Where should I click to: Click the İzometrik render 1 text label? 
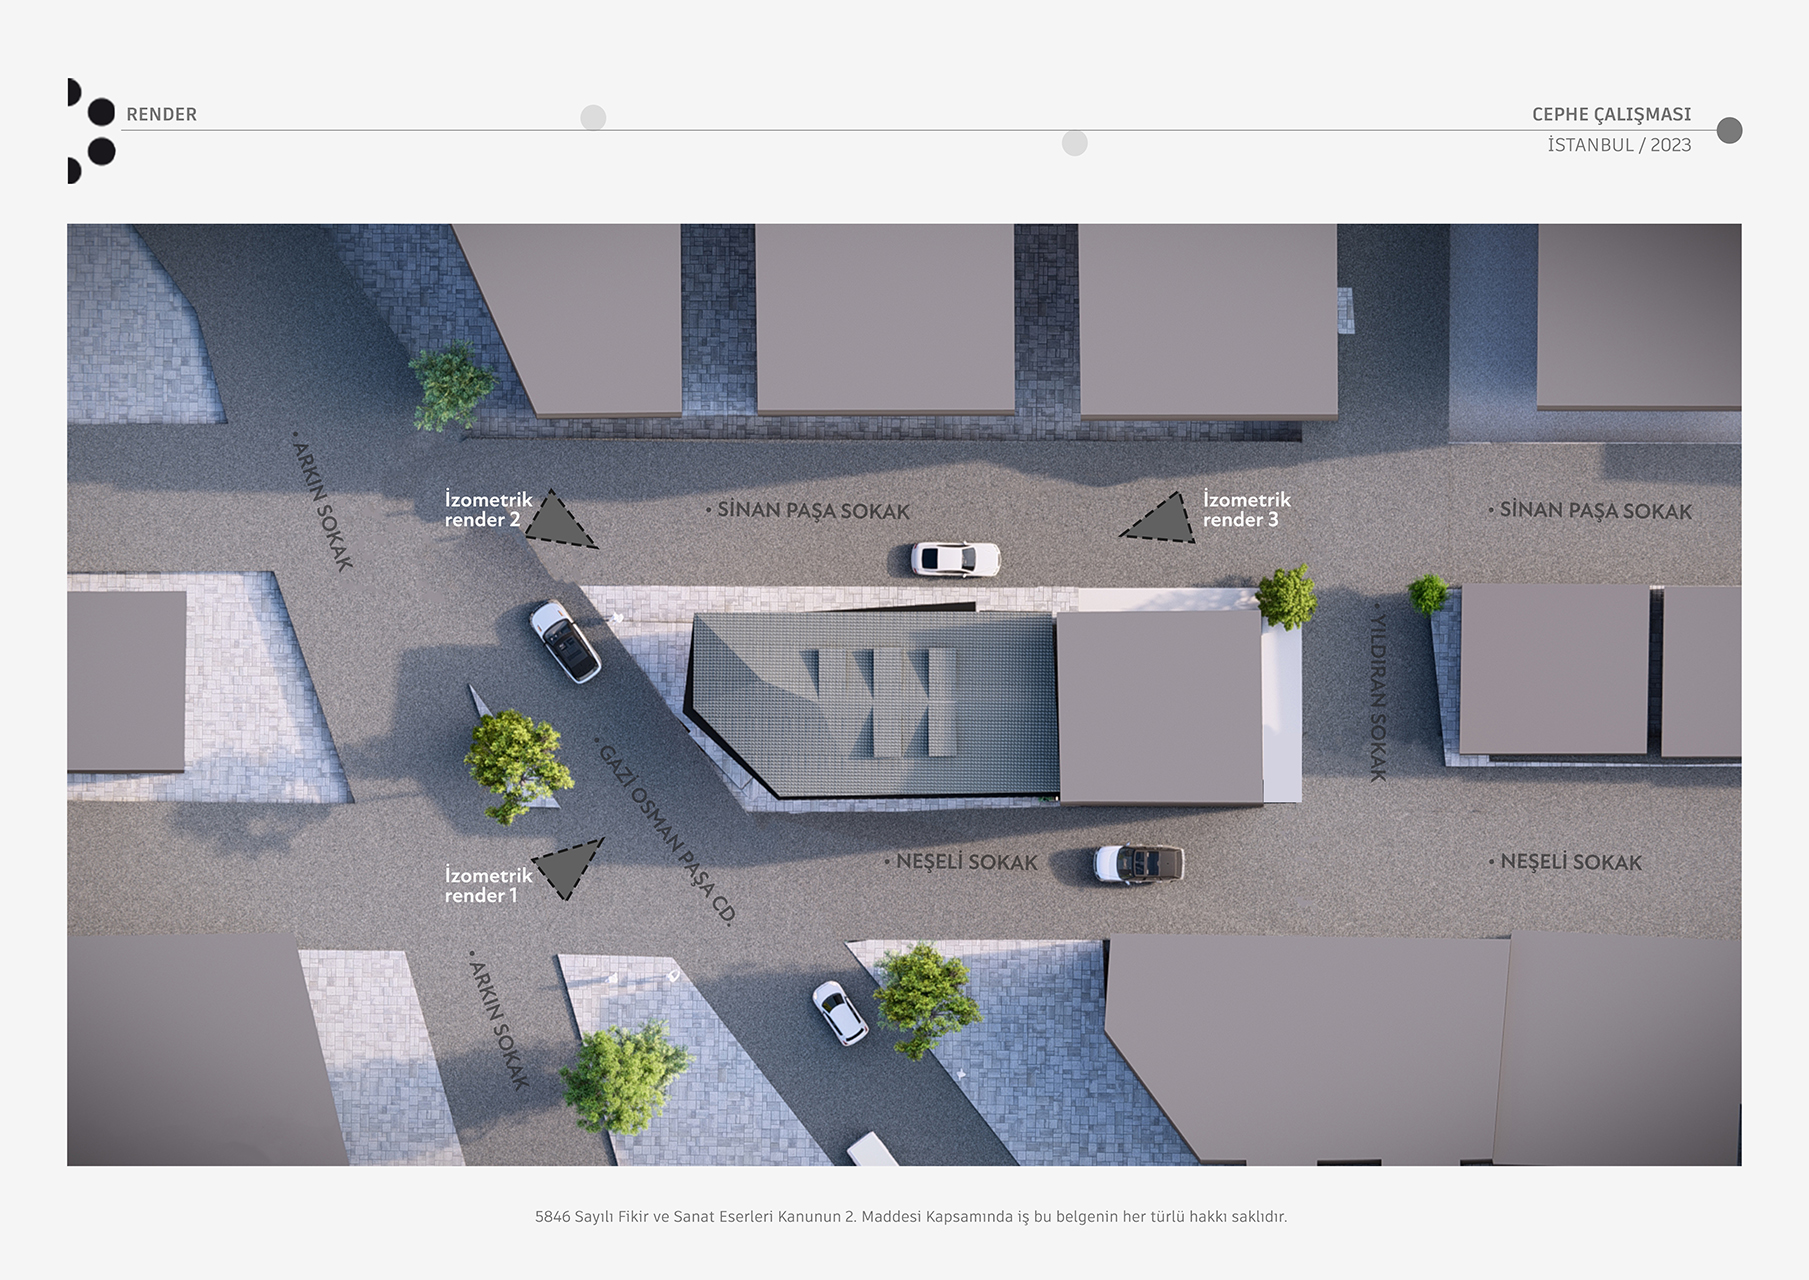pos(487,885)
